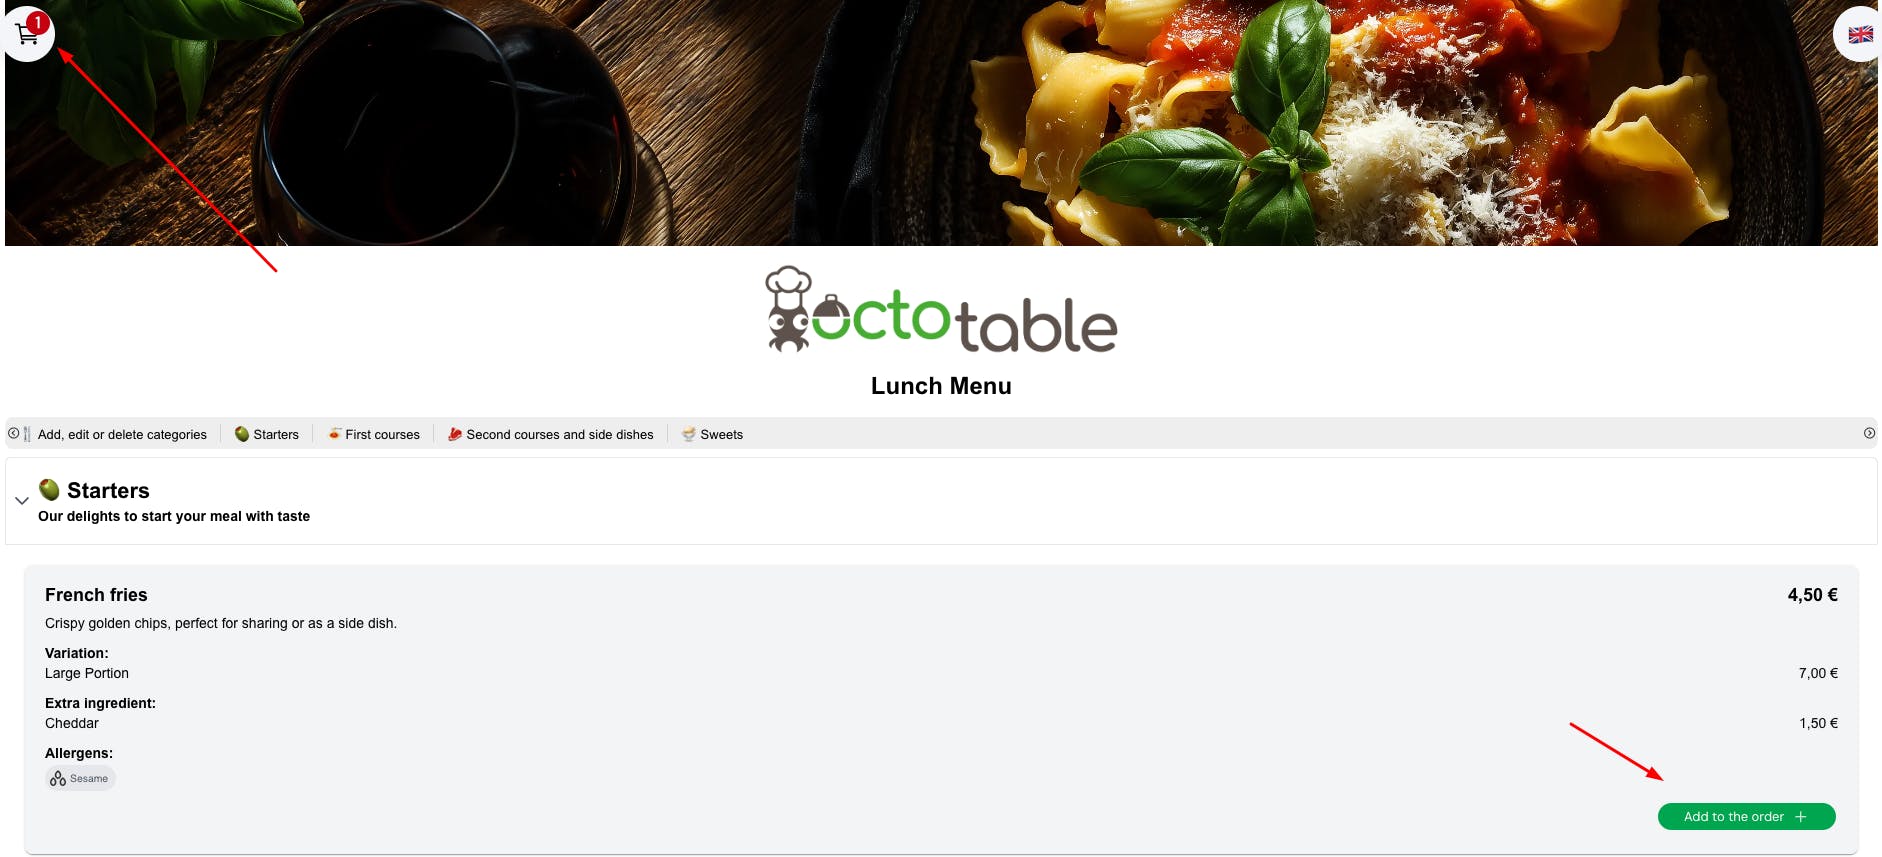Open the shopping cart icon
The image size is (1882, 857).
point(28,34)
